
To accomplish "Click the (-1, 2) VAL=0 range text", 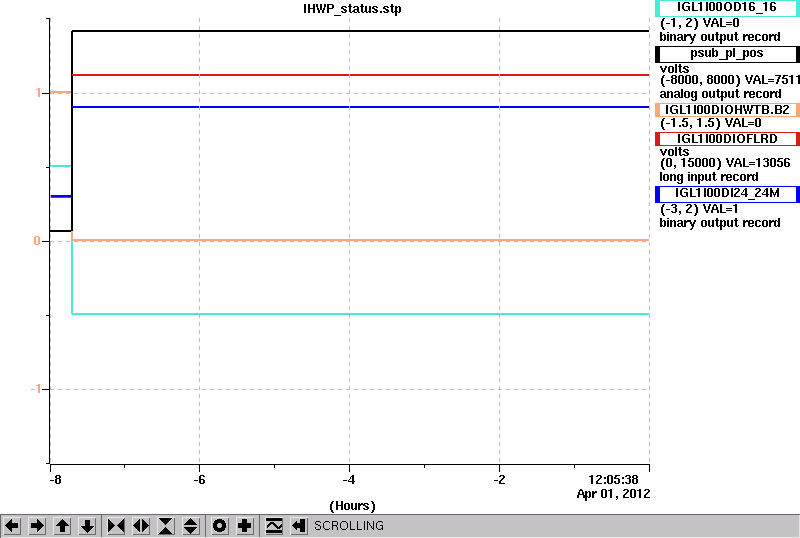I will 699,23.
